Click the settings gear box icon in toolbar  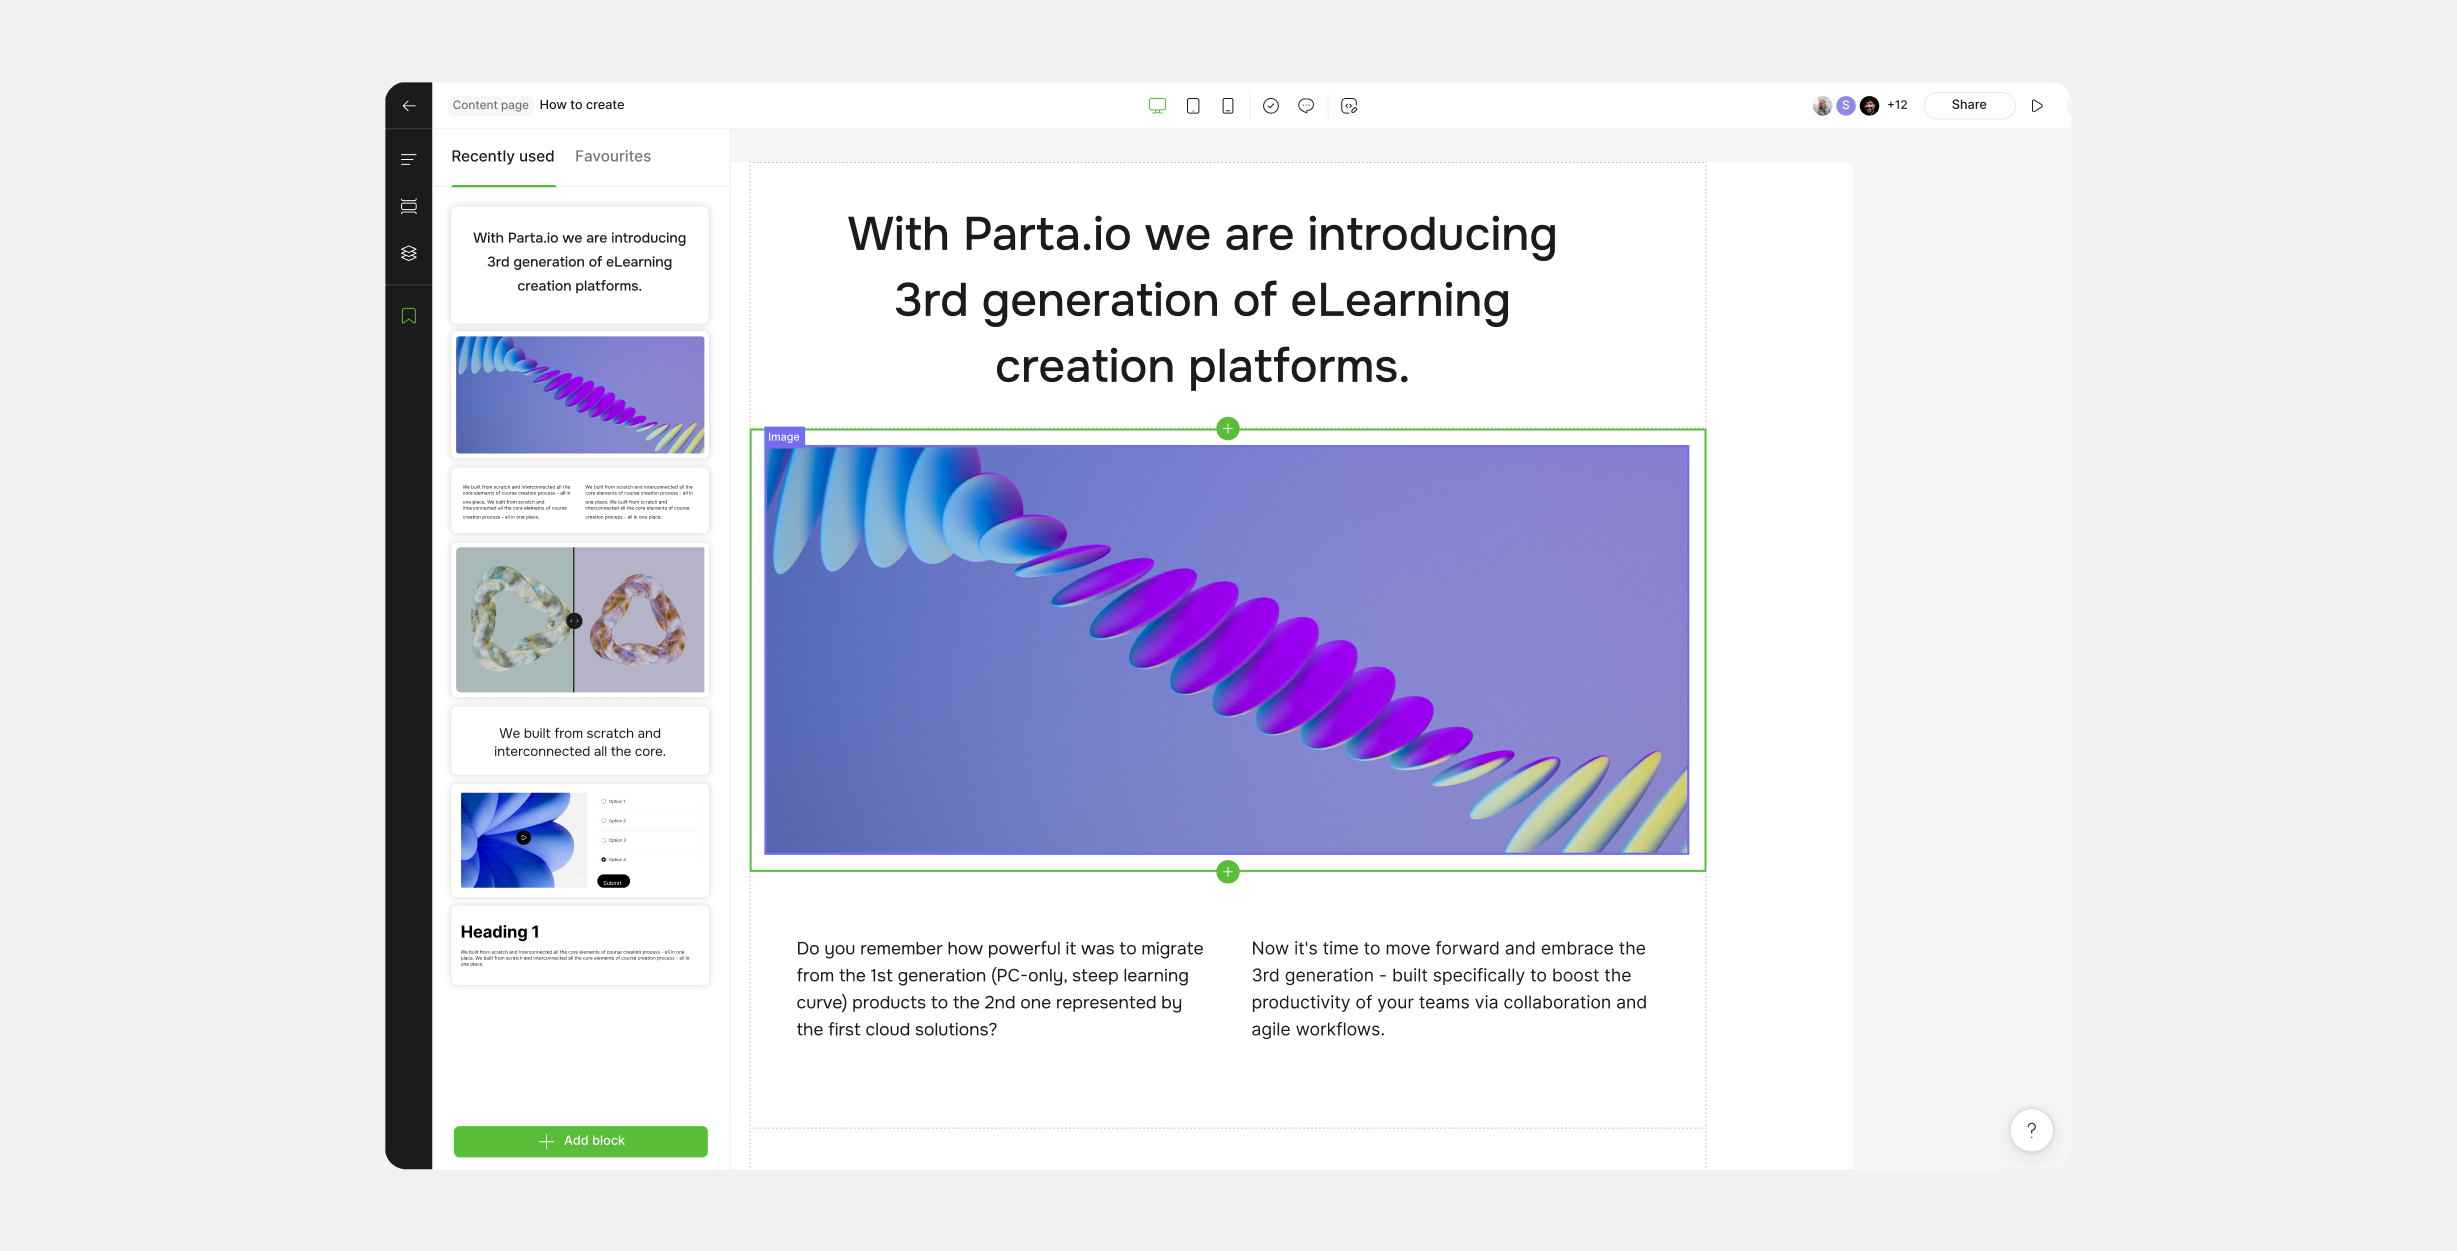1349,106
